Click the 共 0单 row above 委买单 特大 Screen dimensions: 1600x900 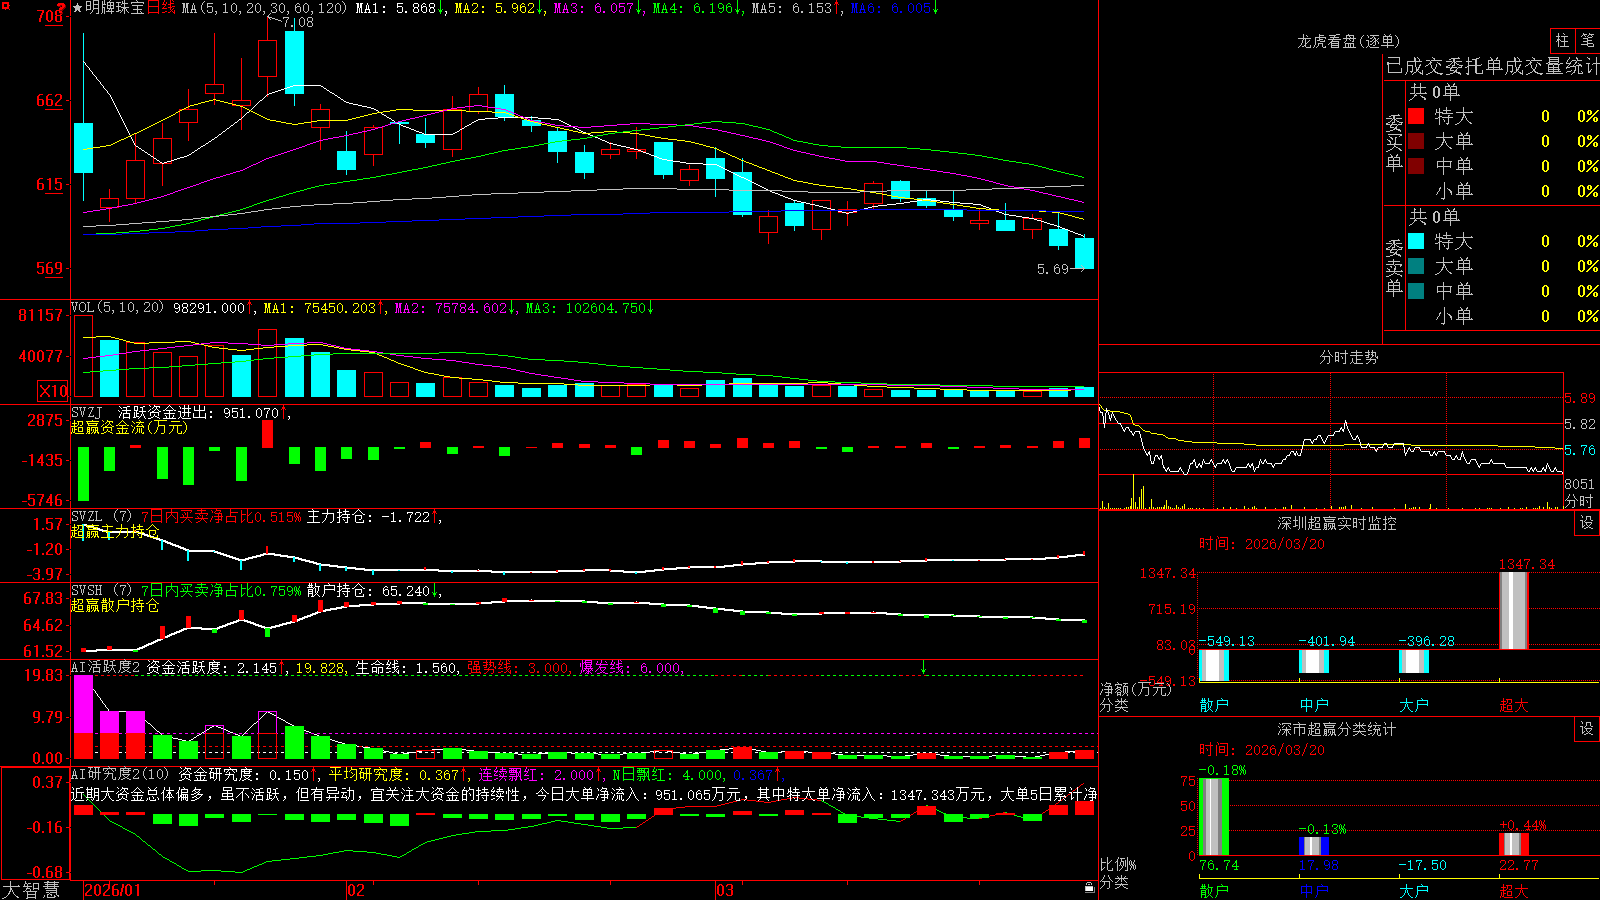pos(1434,92)
